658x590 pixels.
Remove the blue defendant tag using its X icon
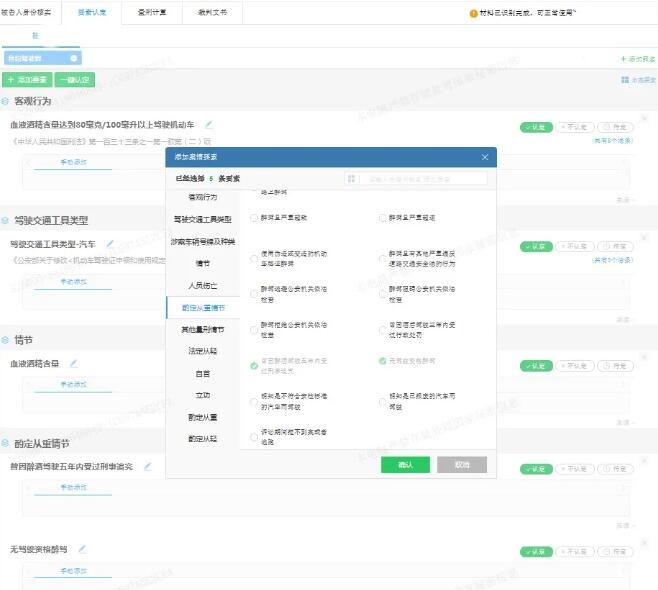coord(73,59)
